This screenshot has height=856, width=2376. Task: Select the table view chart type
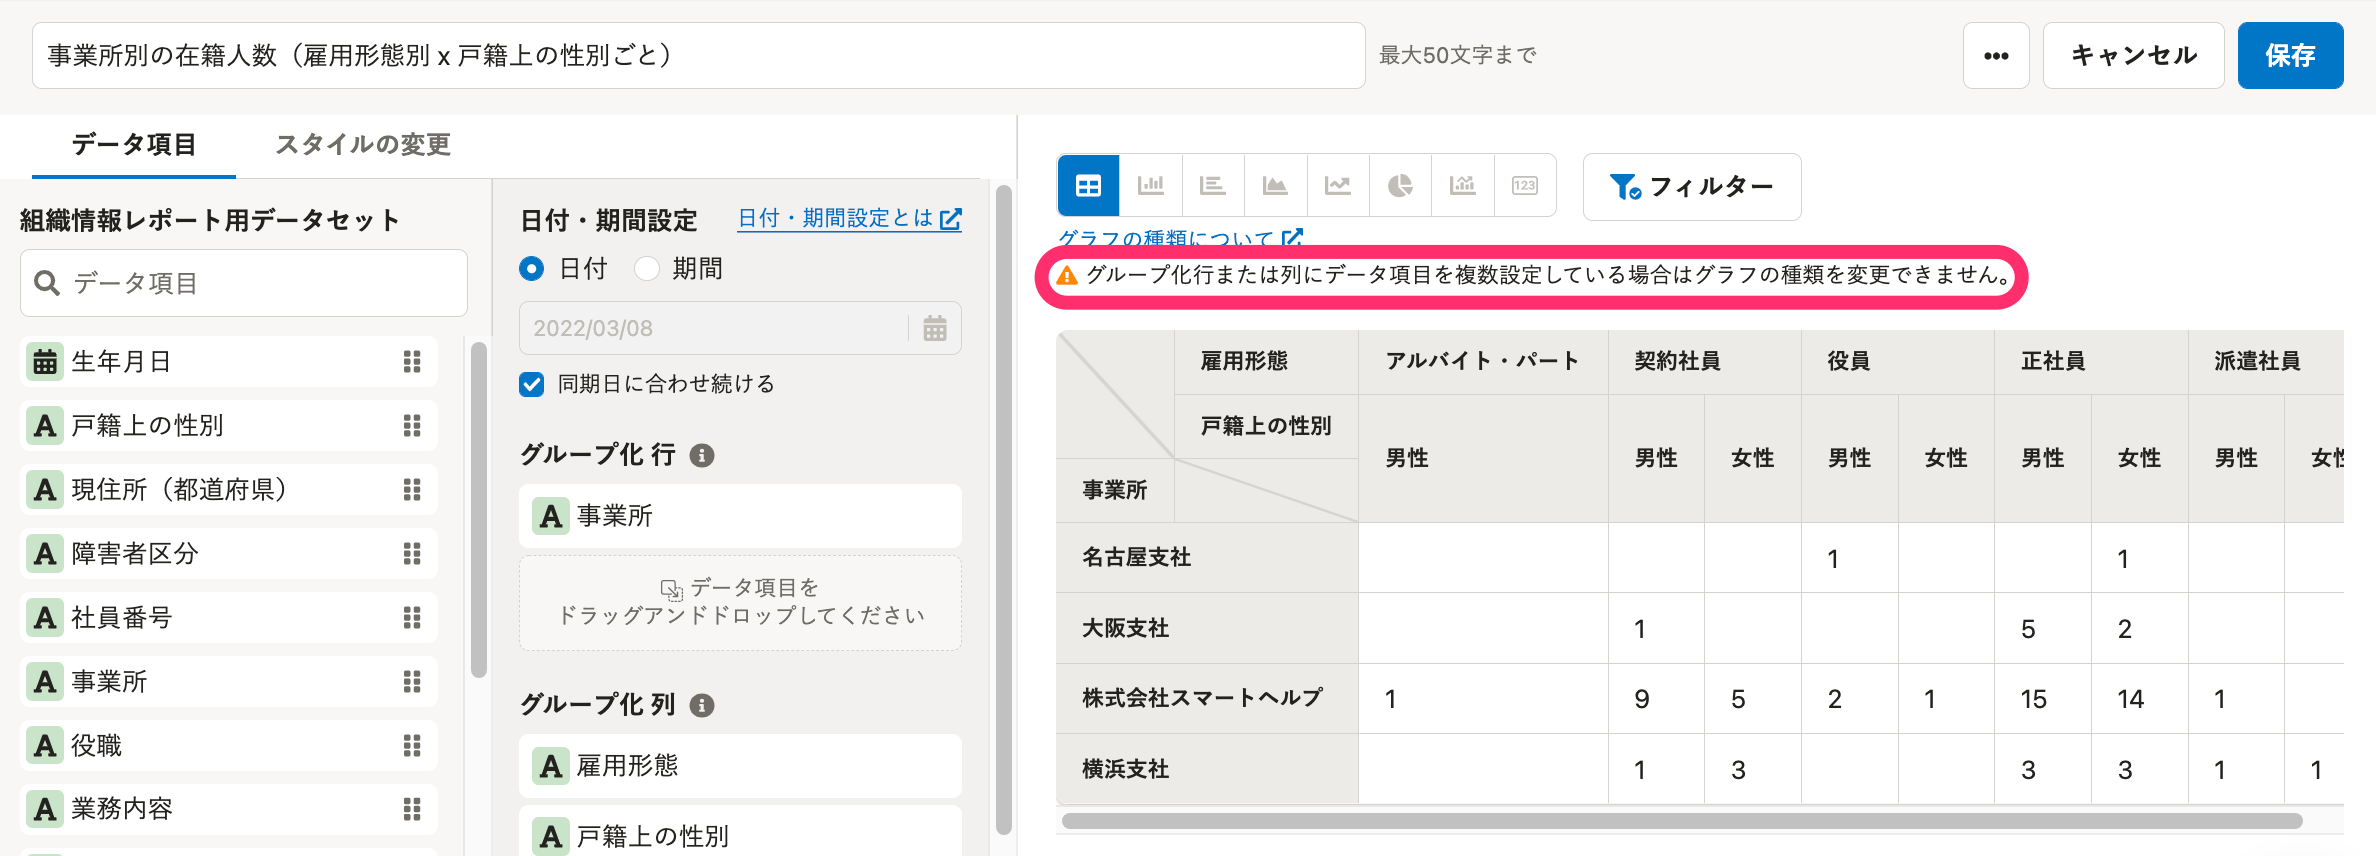[1088, 186]
